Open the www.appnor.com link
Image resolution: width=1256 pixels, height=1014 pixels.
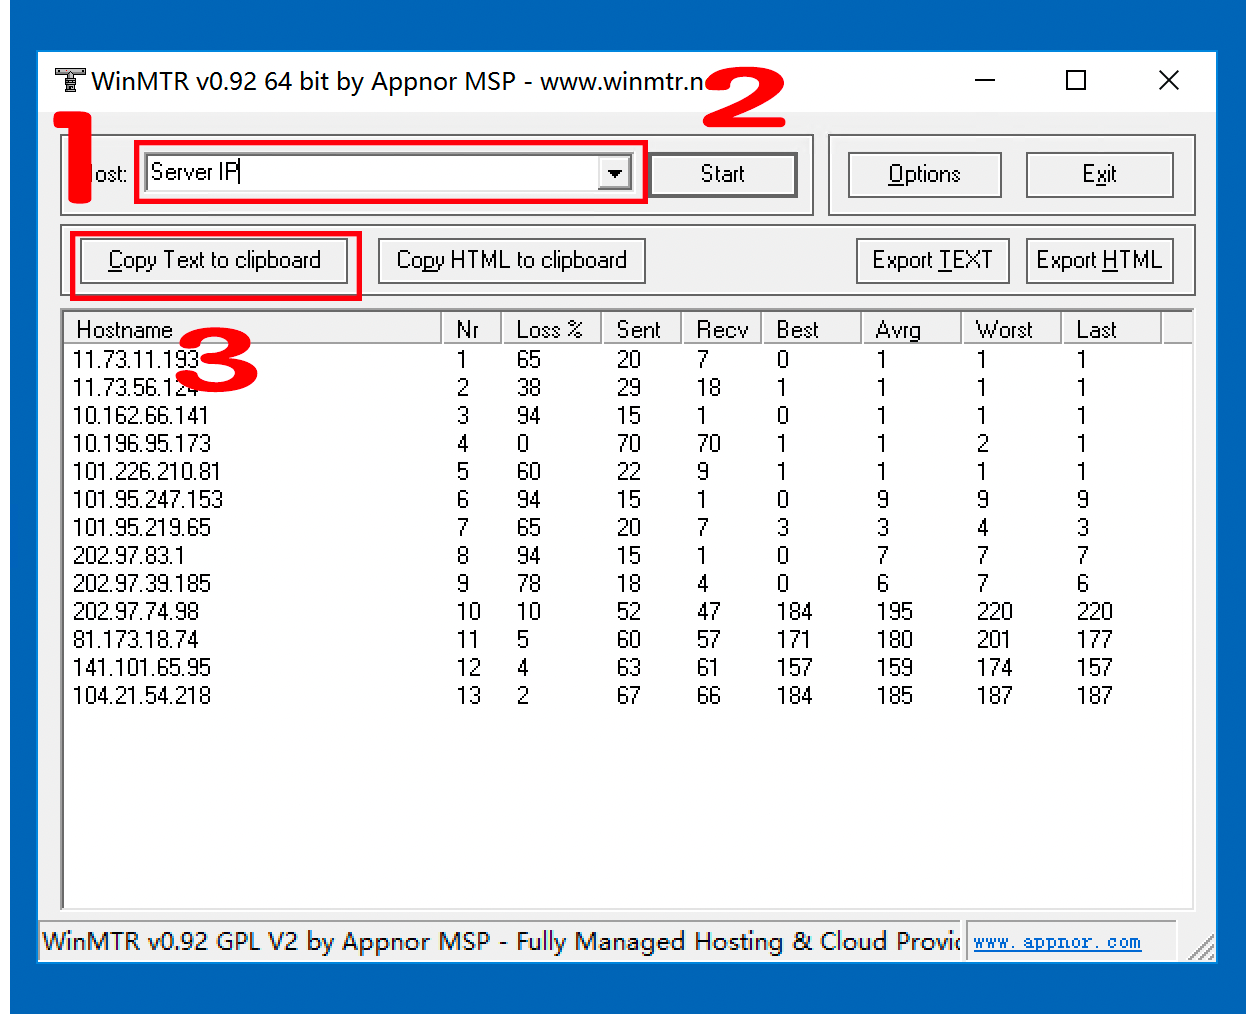(1057, 942)
